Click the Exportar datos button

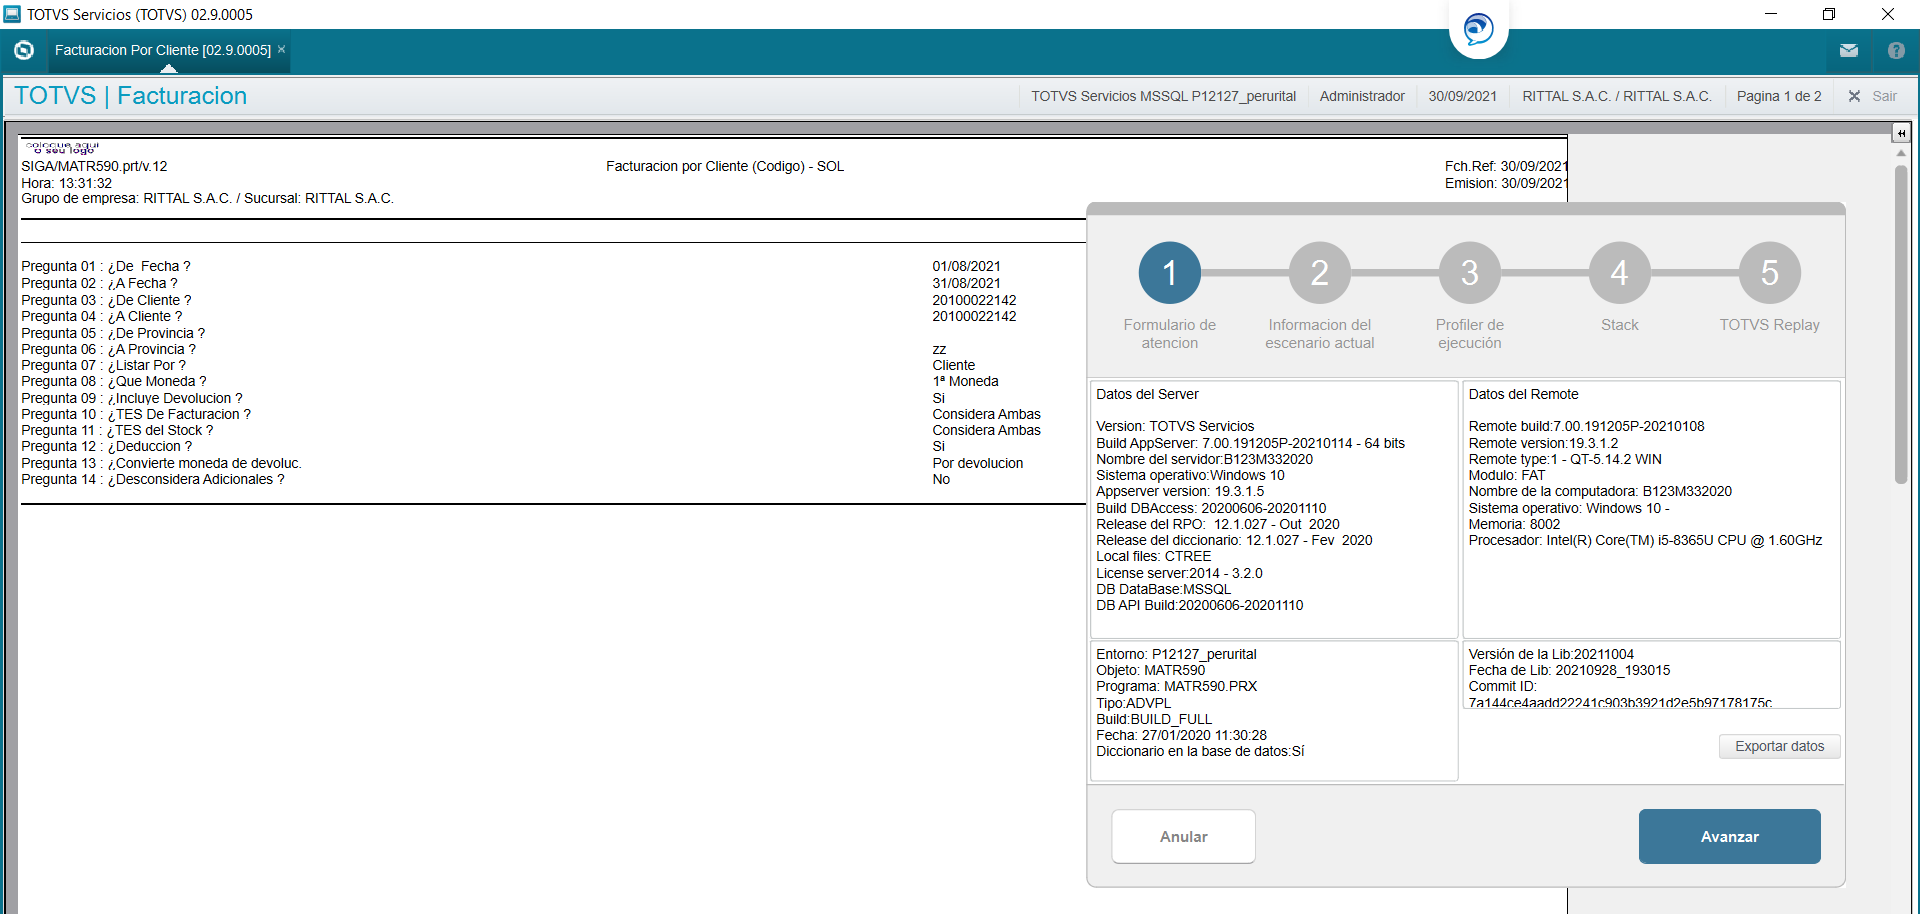click(1780, 746)
